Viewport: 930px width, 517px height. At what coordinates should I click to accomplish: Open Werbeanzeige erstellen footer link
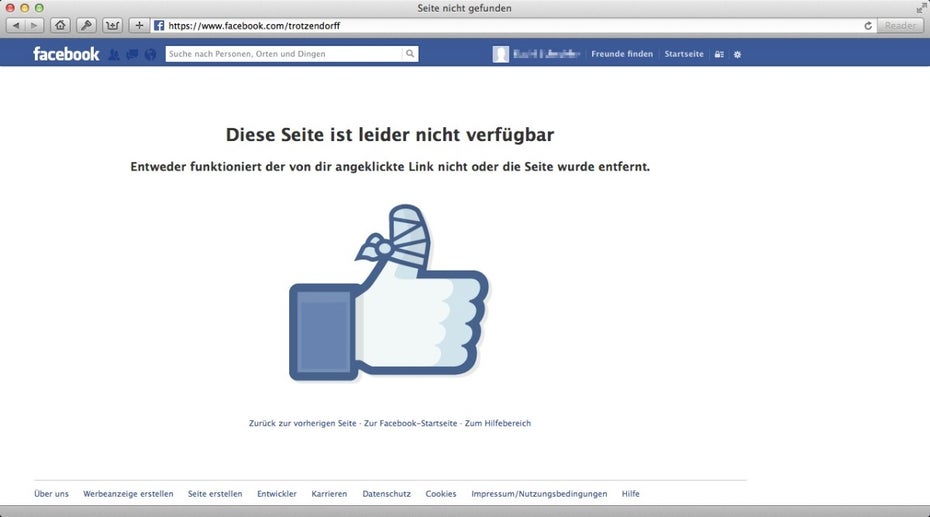pyautogui.click(x=128, y=494)
